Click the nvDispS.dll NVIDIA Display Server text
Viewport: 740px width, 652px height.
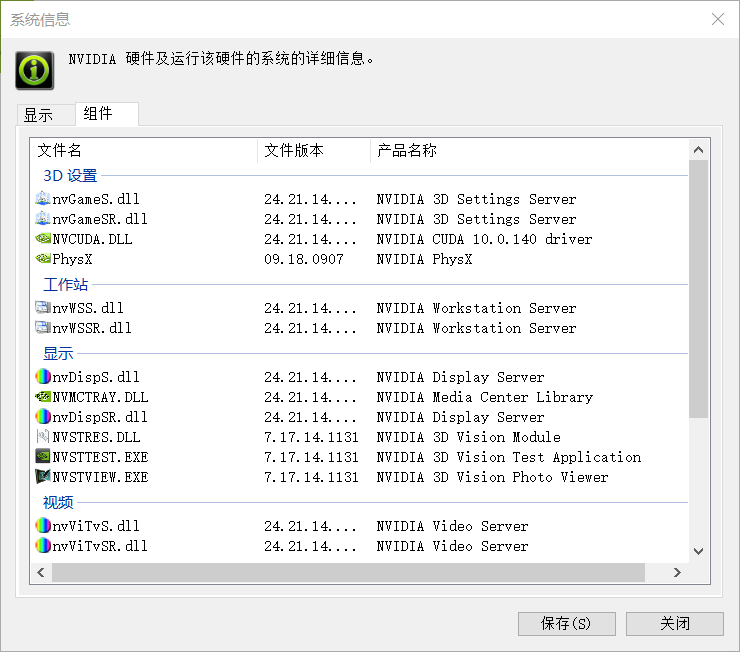[460, 377]
